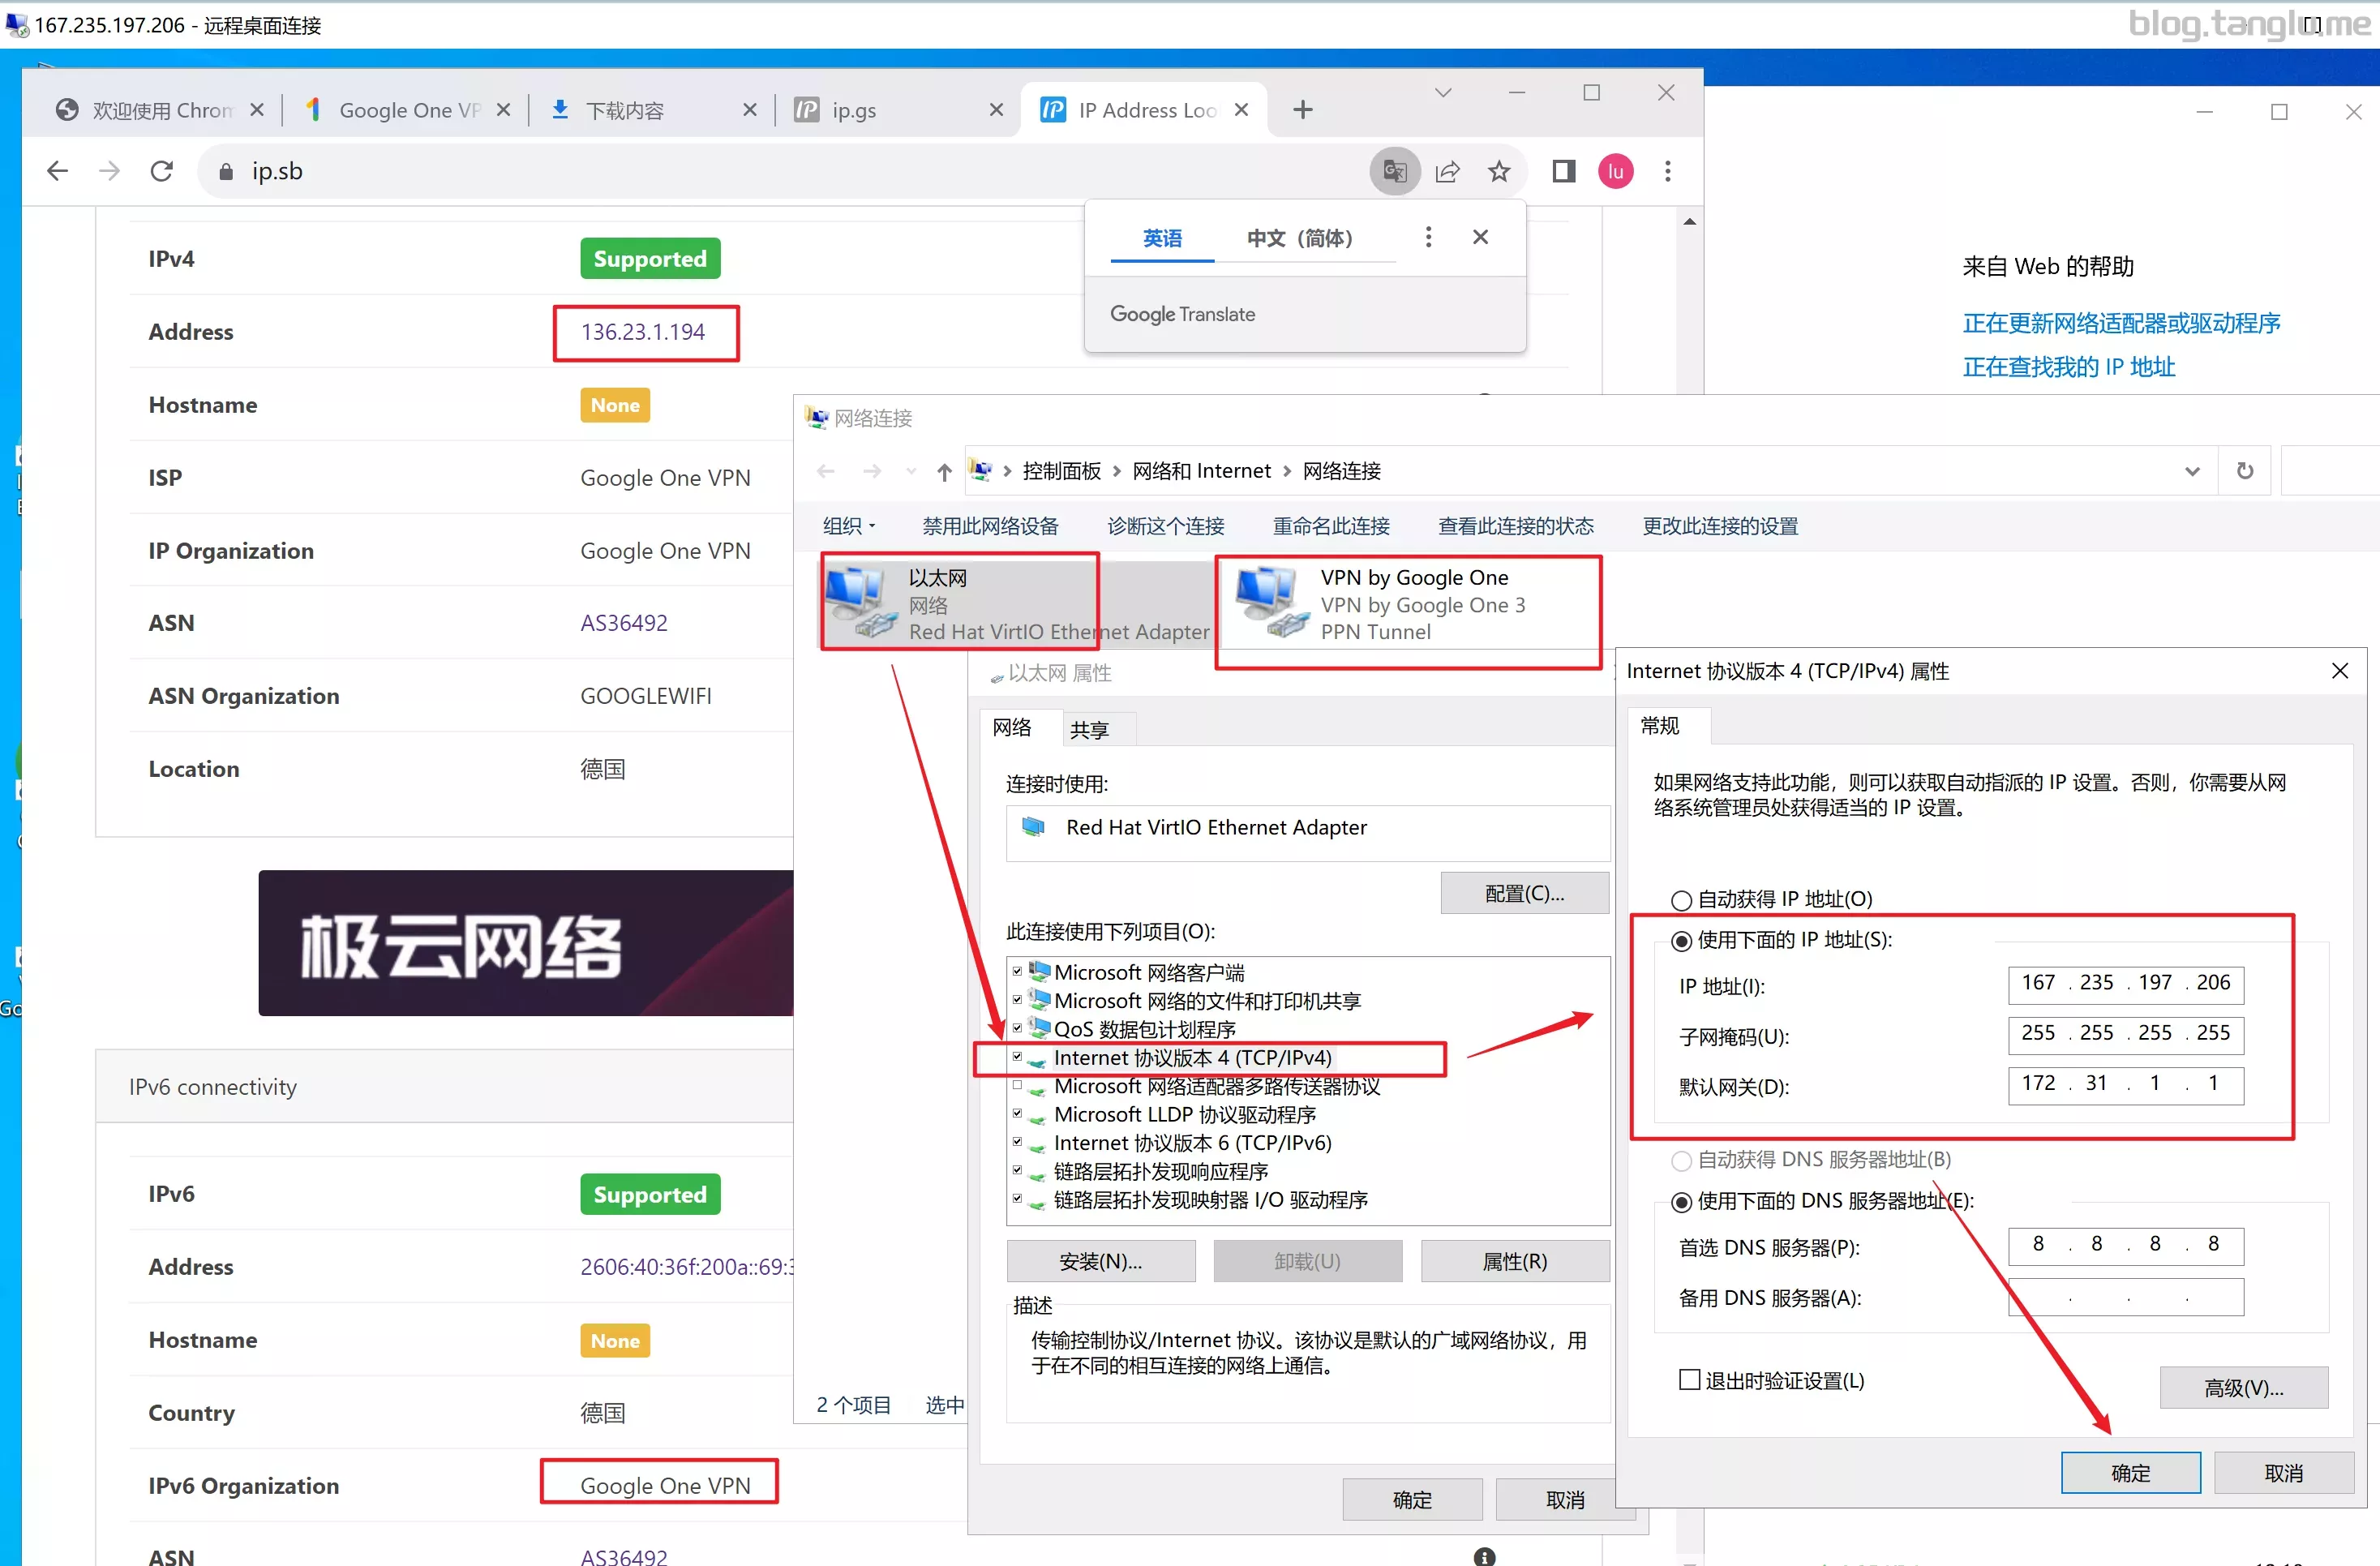Expand the address bar path dropdown
Viewport: 2380px width, 1566px height.
click(x=2192, y=471)
